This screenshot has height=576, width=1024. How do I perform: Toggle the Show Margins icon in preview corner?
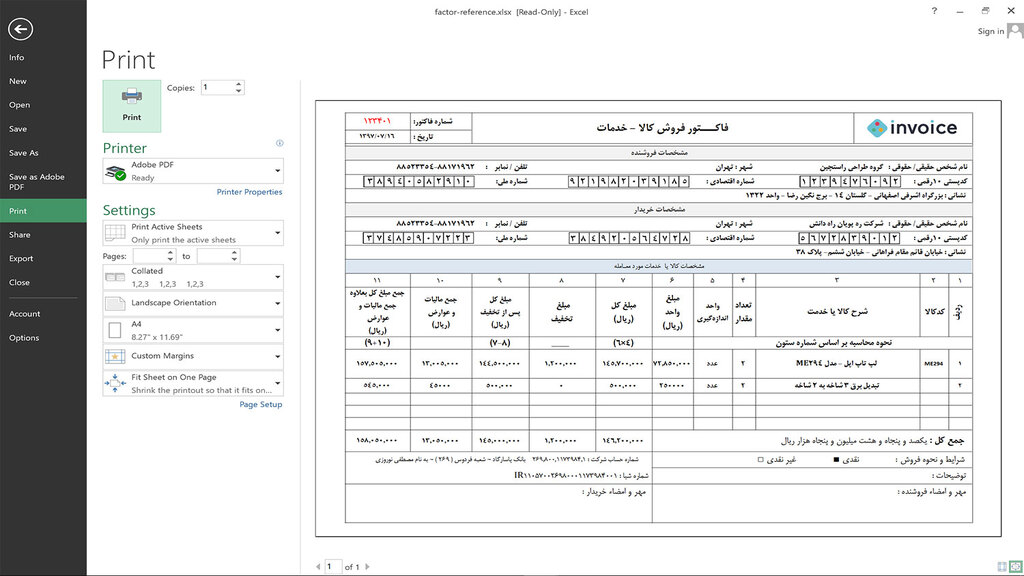pos(1000,565)
